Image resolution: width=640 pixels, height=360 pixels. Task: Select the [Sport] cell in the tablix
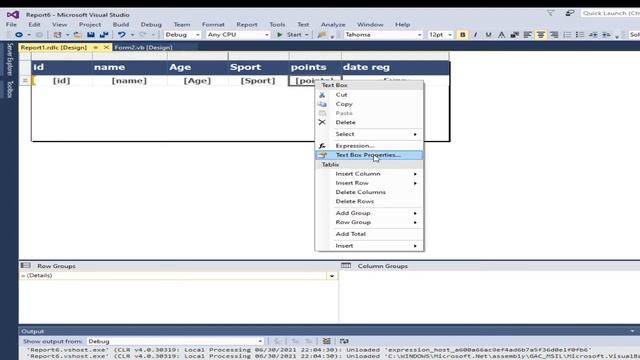(258, 81)
